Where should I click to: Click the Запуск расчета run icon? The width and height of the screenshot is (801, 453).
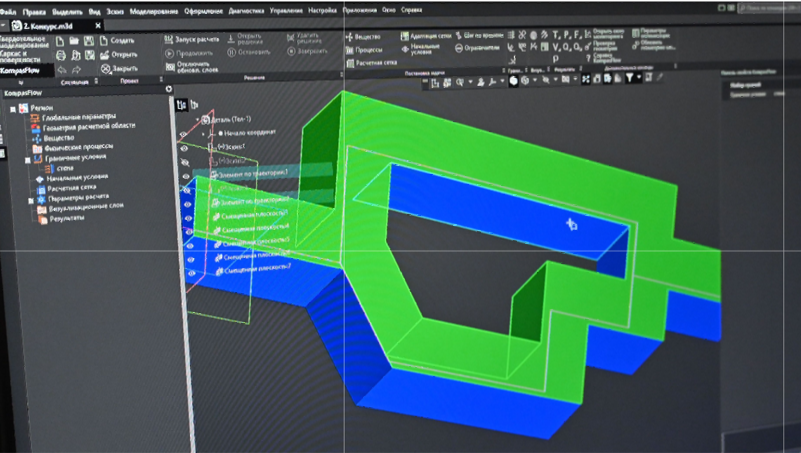click(x=169, y=38)
